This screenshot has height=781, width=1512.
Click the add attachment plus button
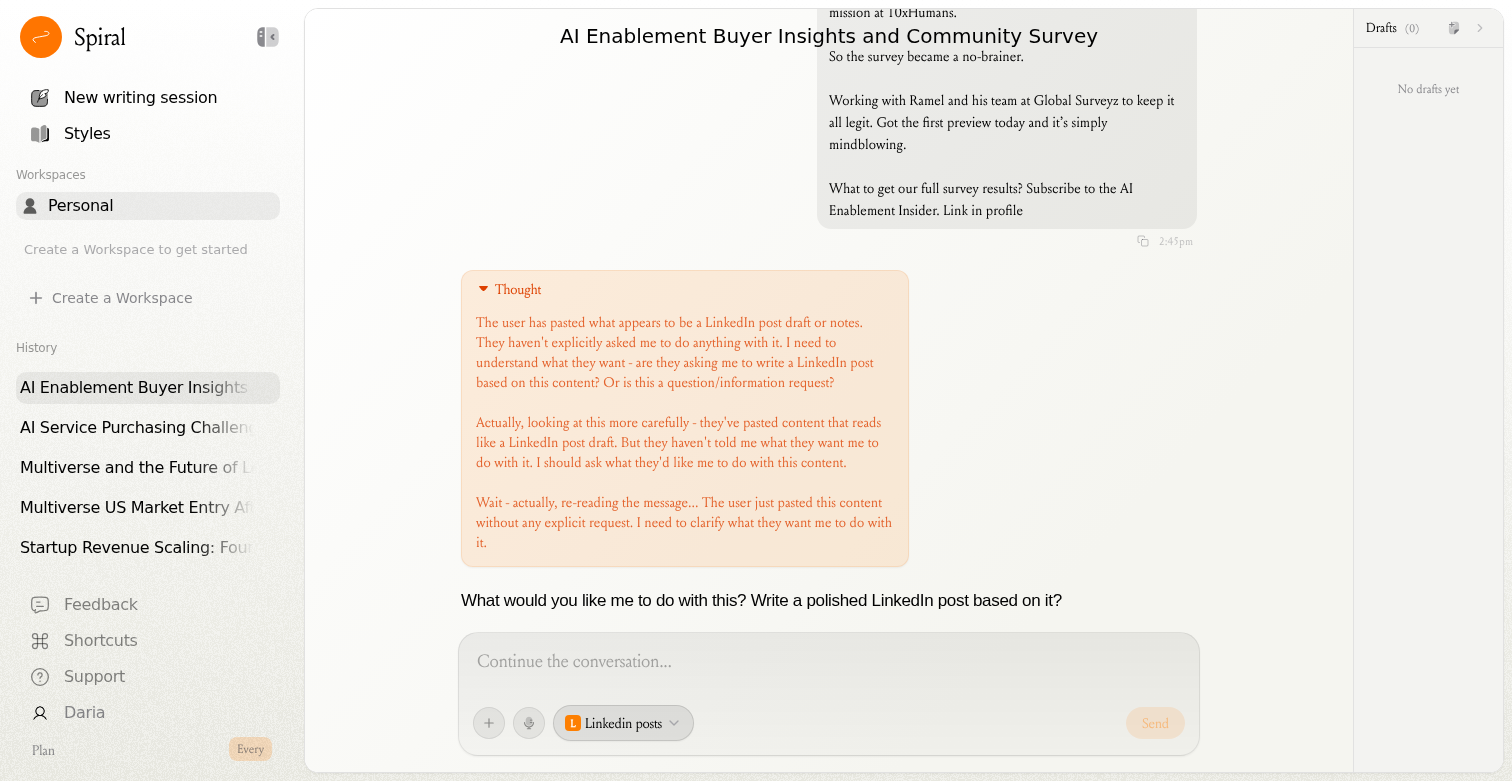(489, 723)
